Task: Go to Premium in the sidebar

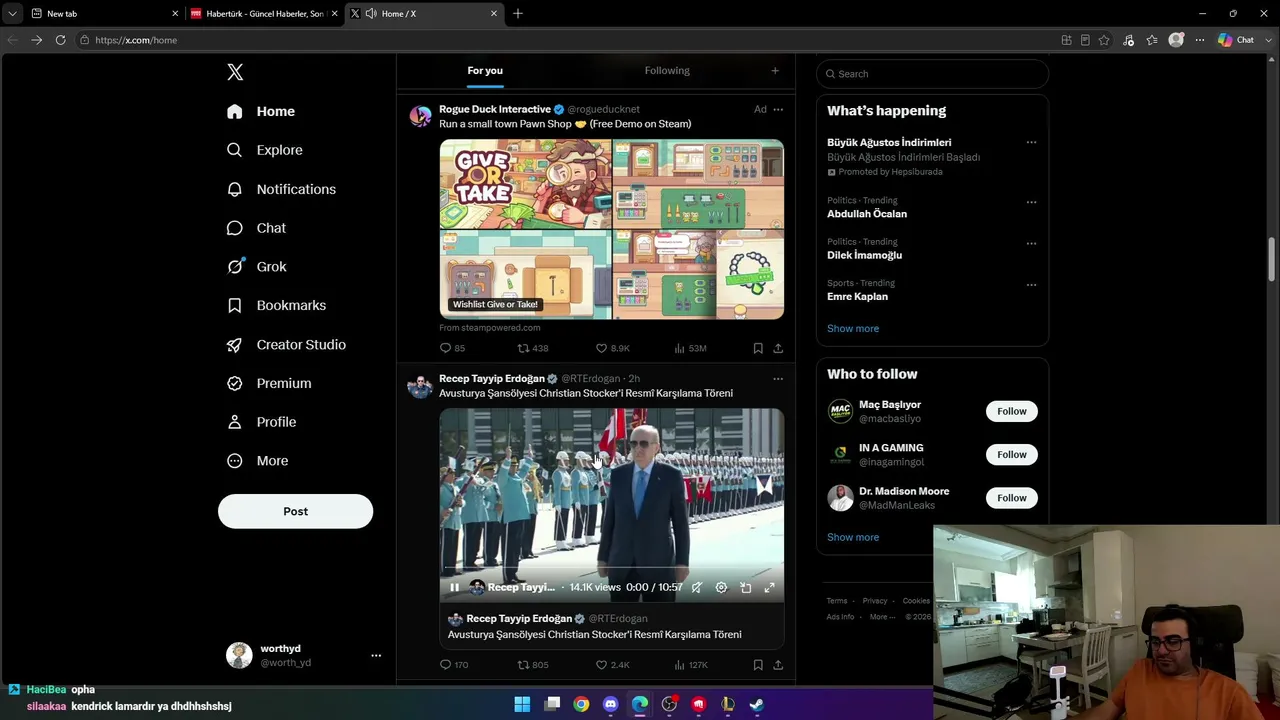Action: point(269,383)
